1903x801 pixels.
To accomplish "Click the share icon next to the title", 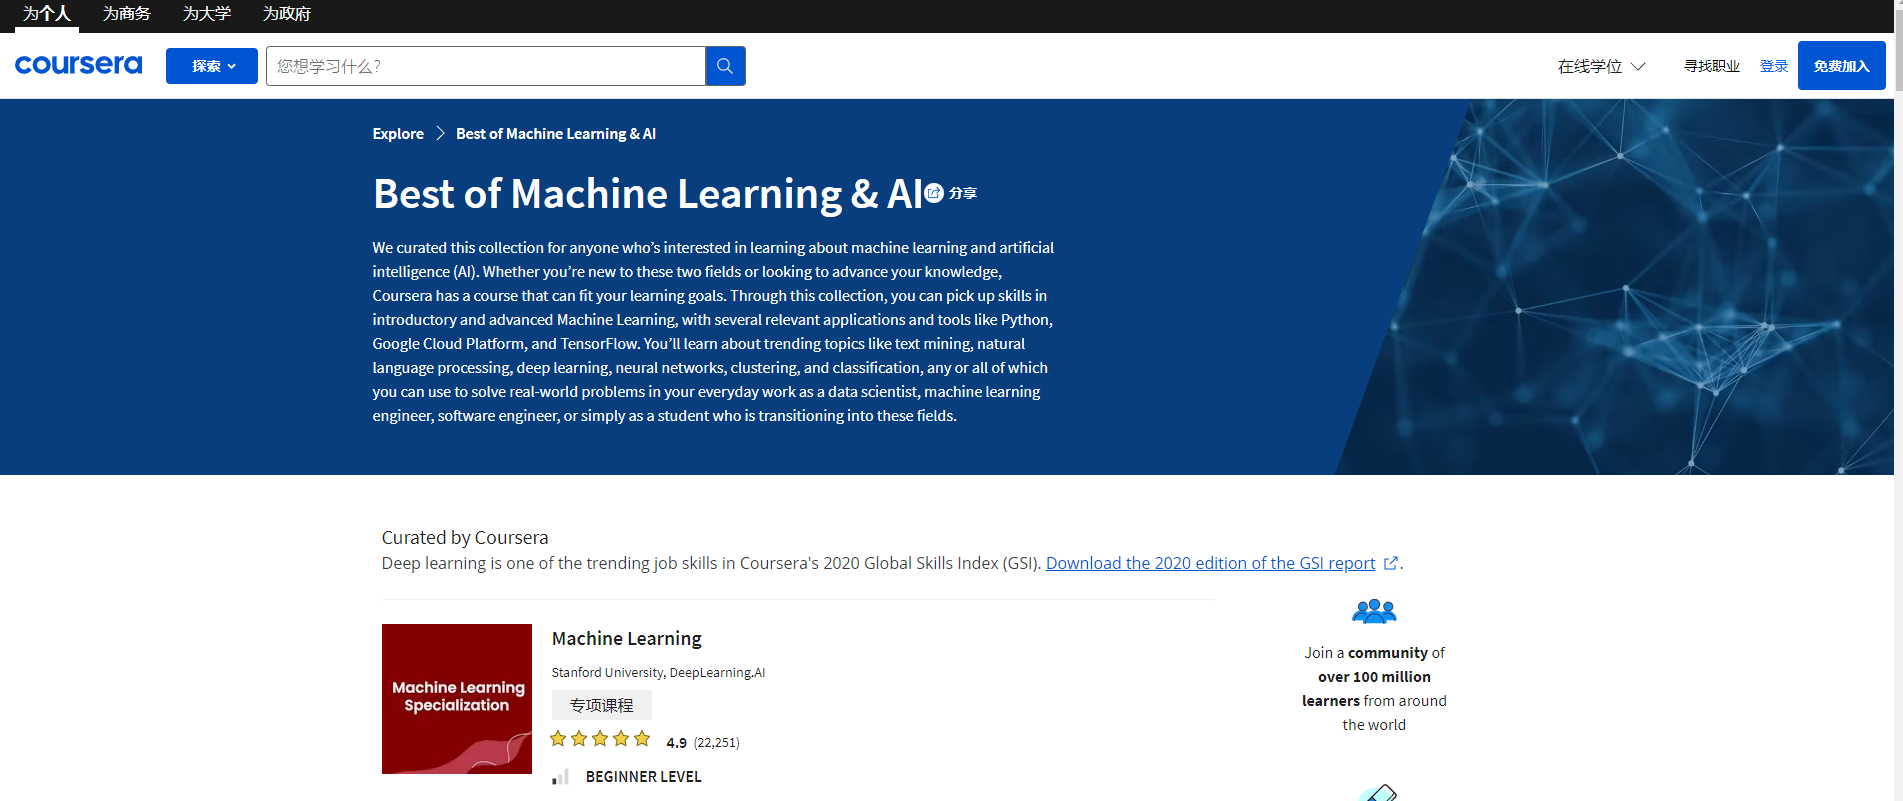I will tap(934, 193).
